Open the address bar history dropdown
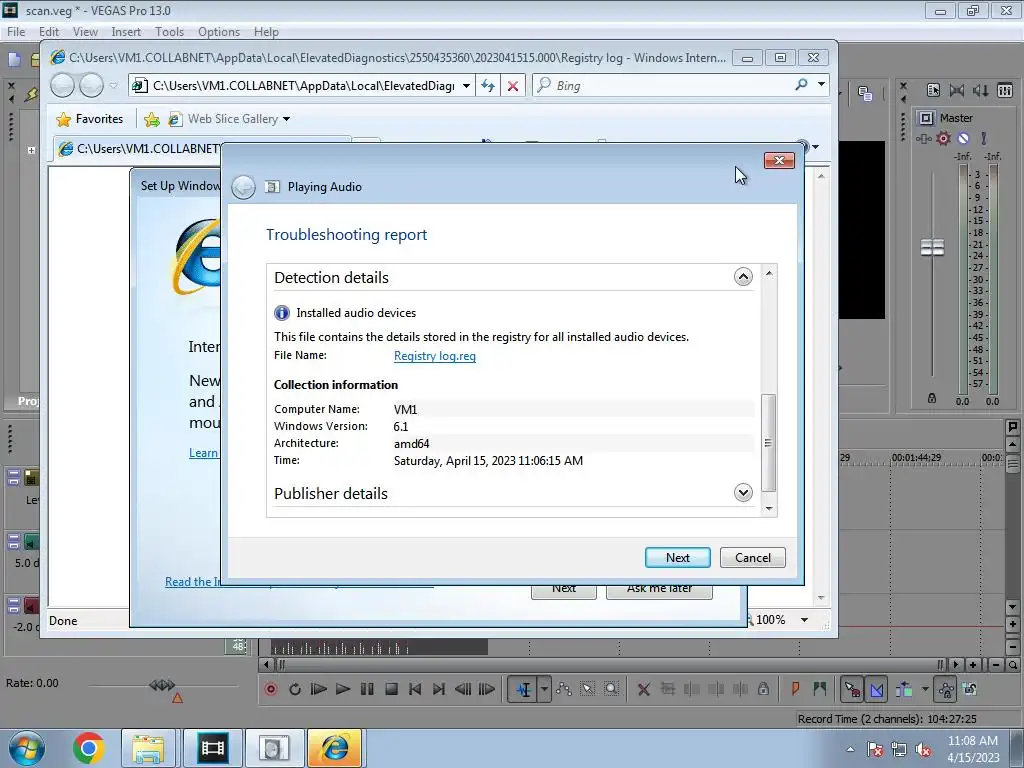Image resolution: width=1024 pixels, height=768 pixels. pyautogui.click(x=466, y=86)
